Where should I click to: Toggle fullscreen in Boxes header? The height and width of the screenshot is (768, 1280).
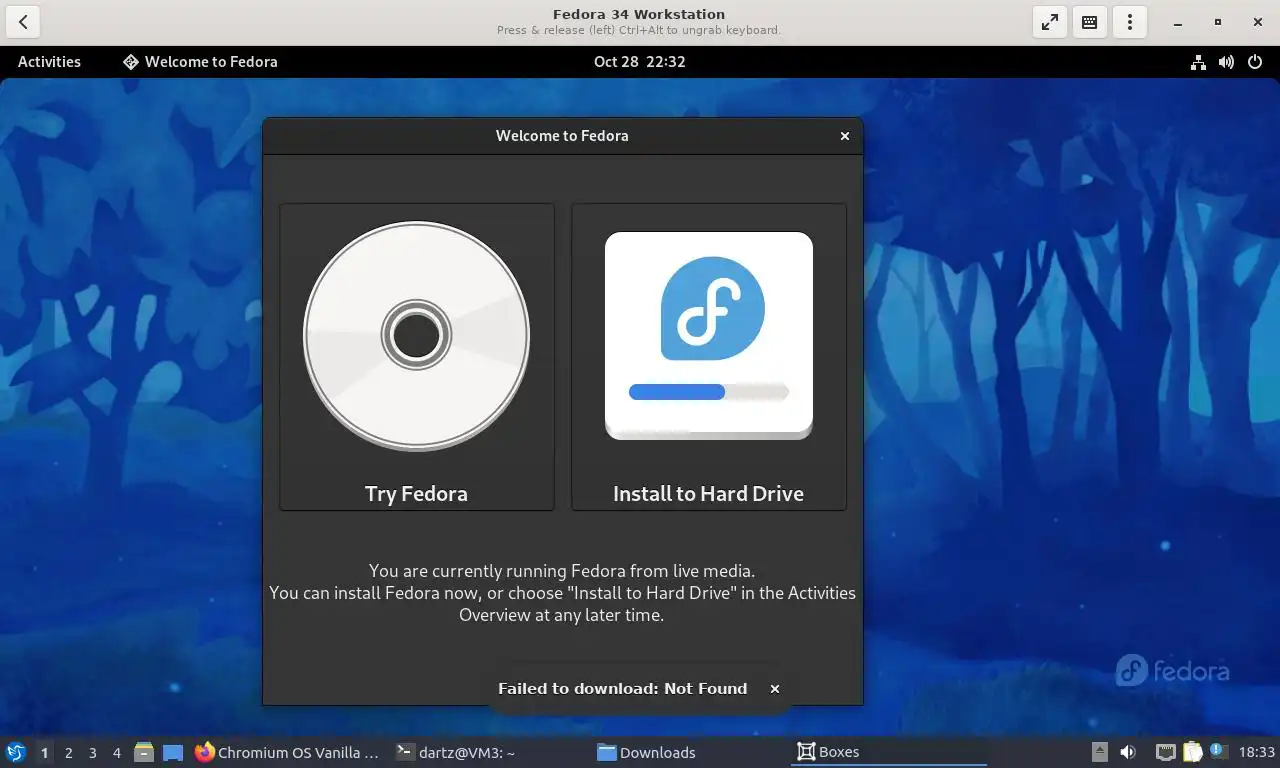pos(1050,22)
